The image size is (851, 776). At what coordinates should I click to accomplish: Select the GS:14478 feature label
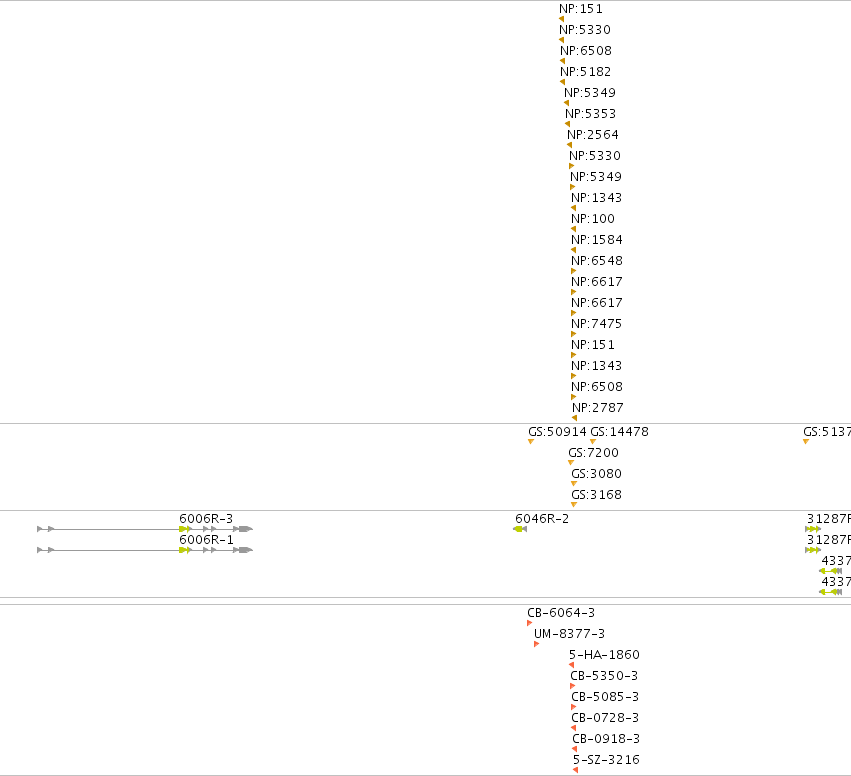coord(619,432)
